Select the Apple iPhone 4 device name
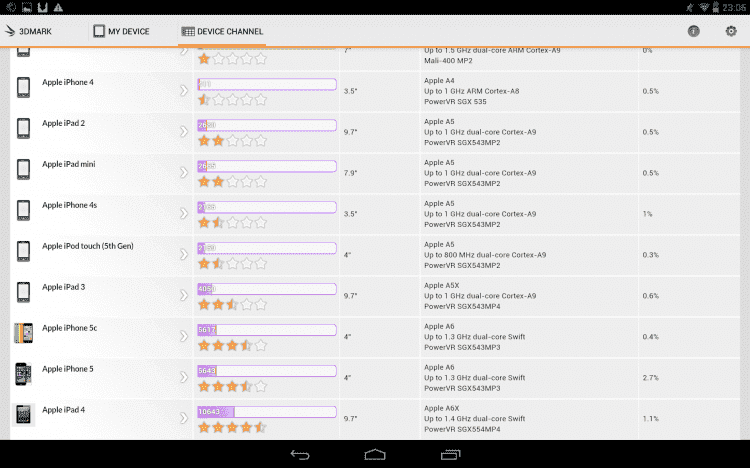The height and width of the screenshot is (468, 750). (x=68, y=82)
